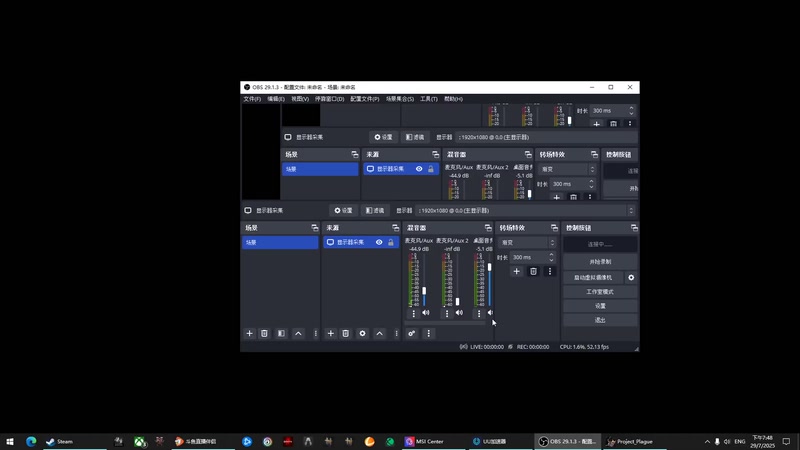Click 开始录制 to start recording
Viewport: 800px width, 450px height.
(x=600, y=262)
